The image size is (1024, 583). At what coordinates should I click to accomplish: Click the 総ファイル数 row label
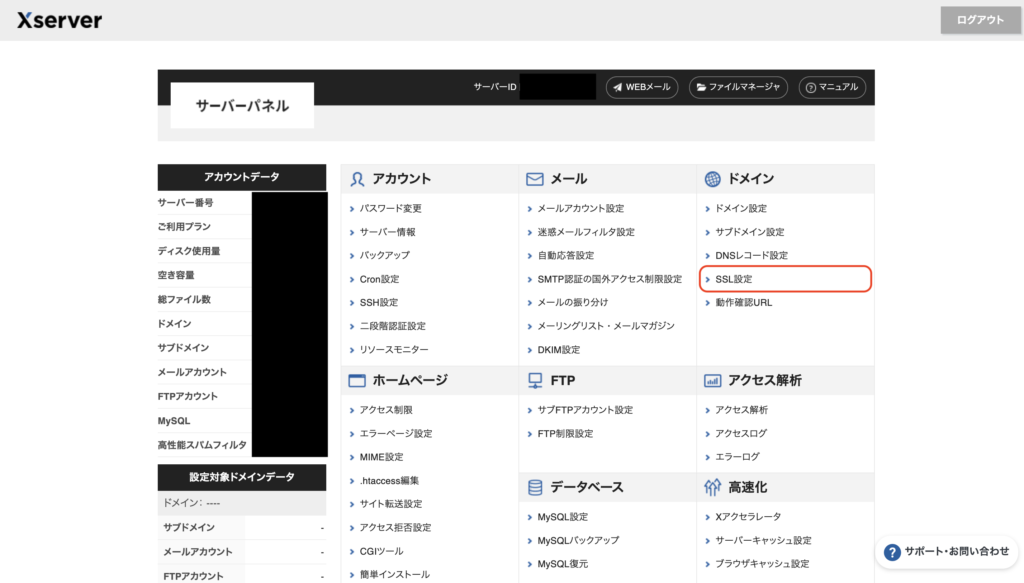pyautogui.click(x=184, y=300)
